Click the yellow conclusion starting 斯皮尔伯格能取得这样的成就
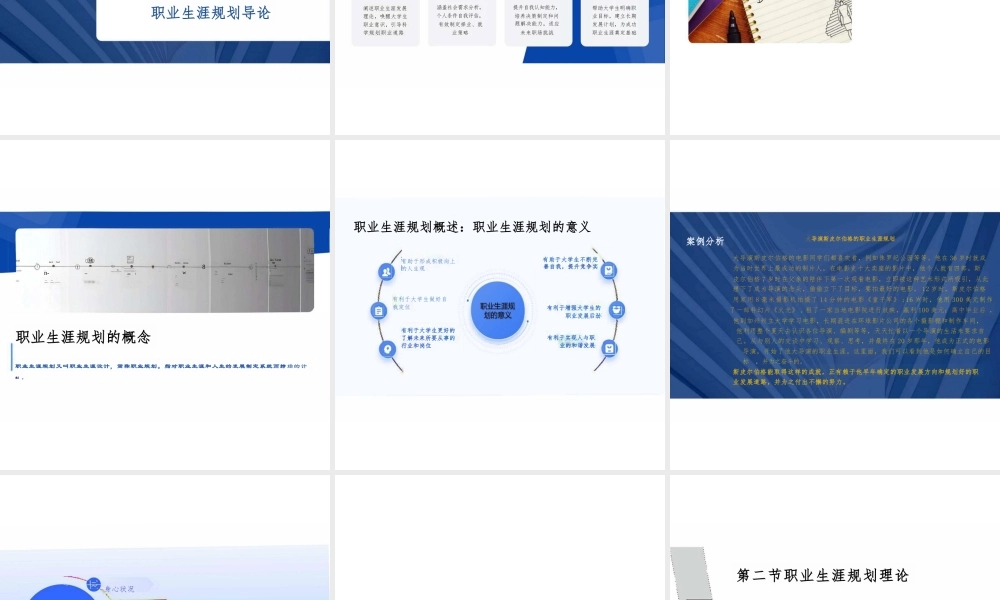The image size is (1000, 600). click(855, 376)
